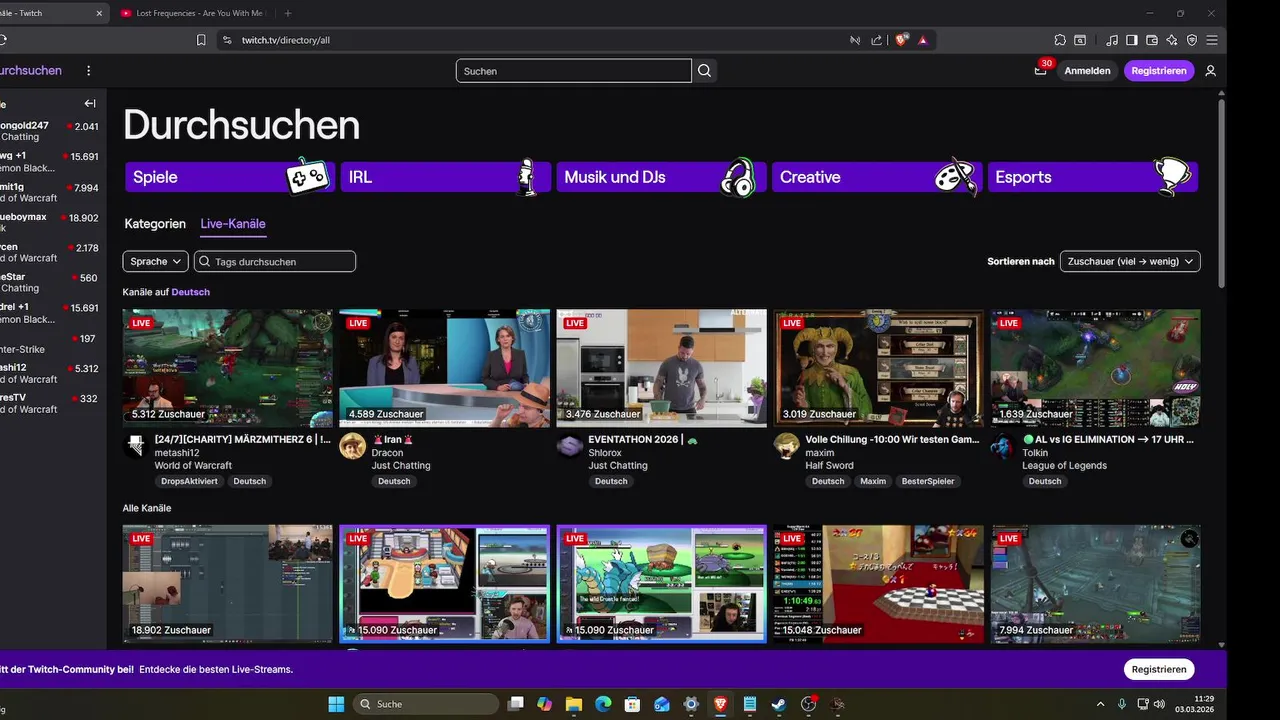Open the Creative category banner
Image resolution: width=1280 pixels, height=720 pixels.
click(876, 177)
